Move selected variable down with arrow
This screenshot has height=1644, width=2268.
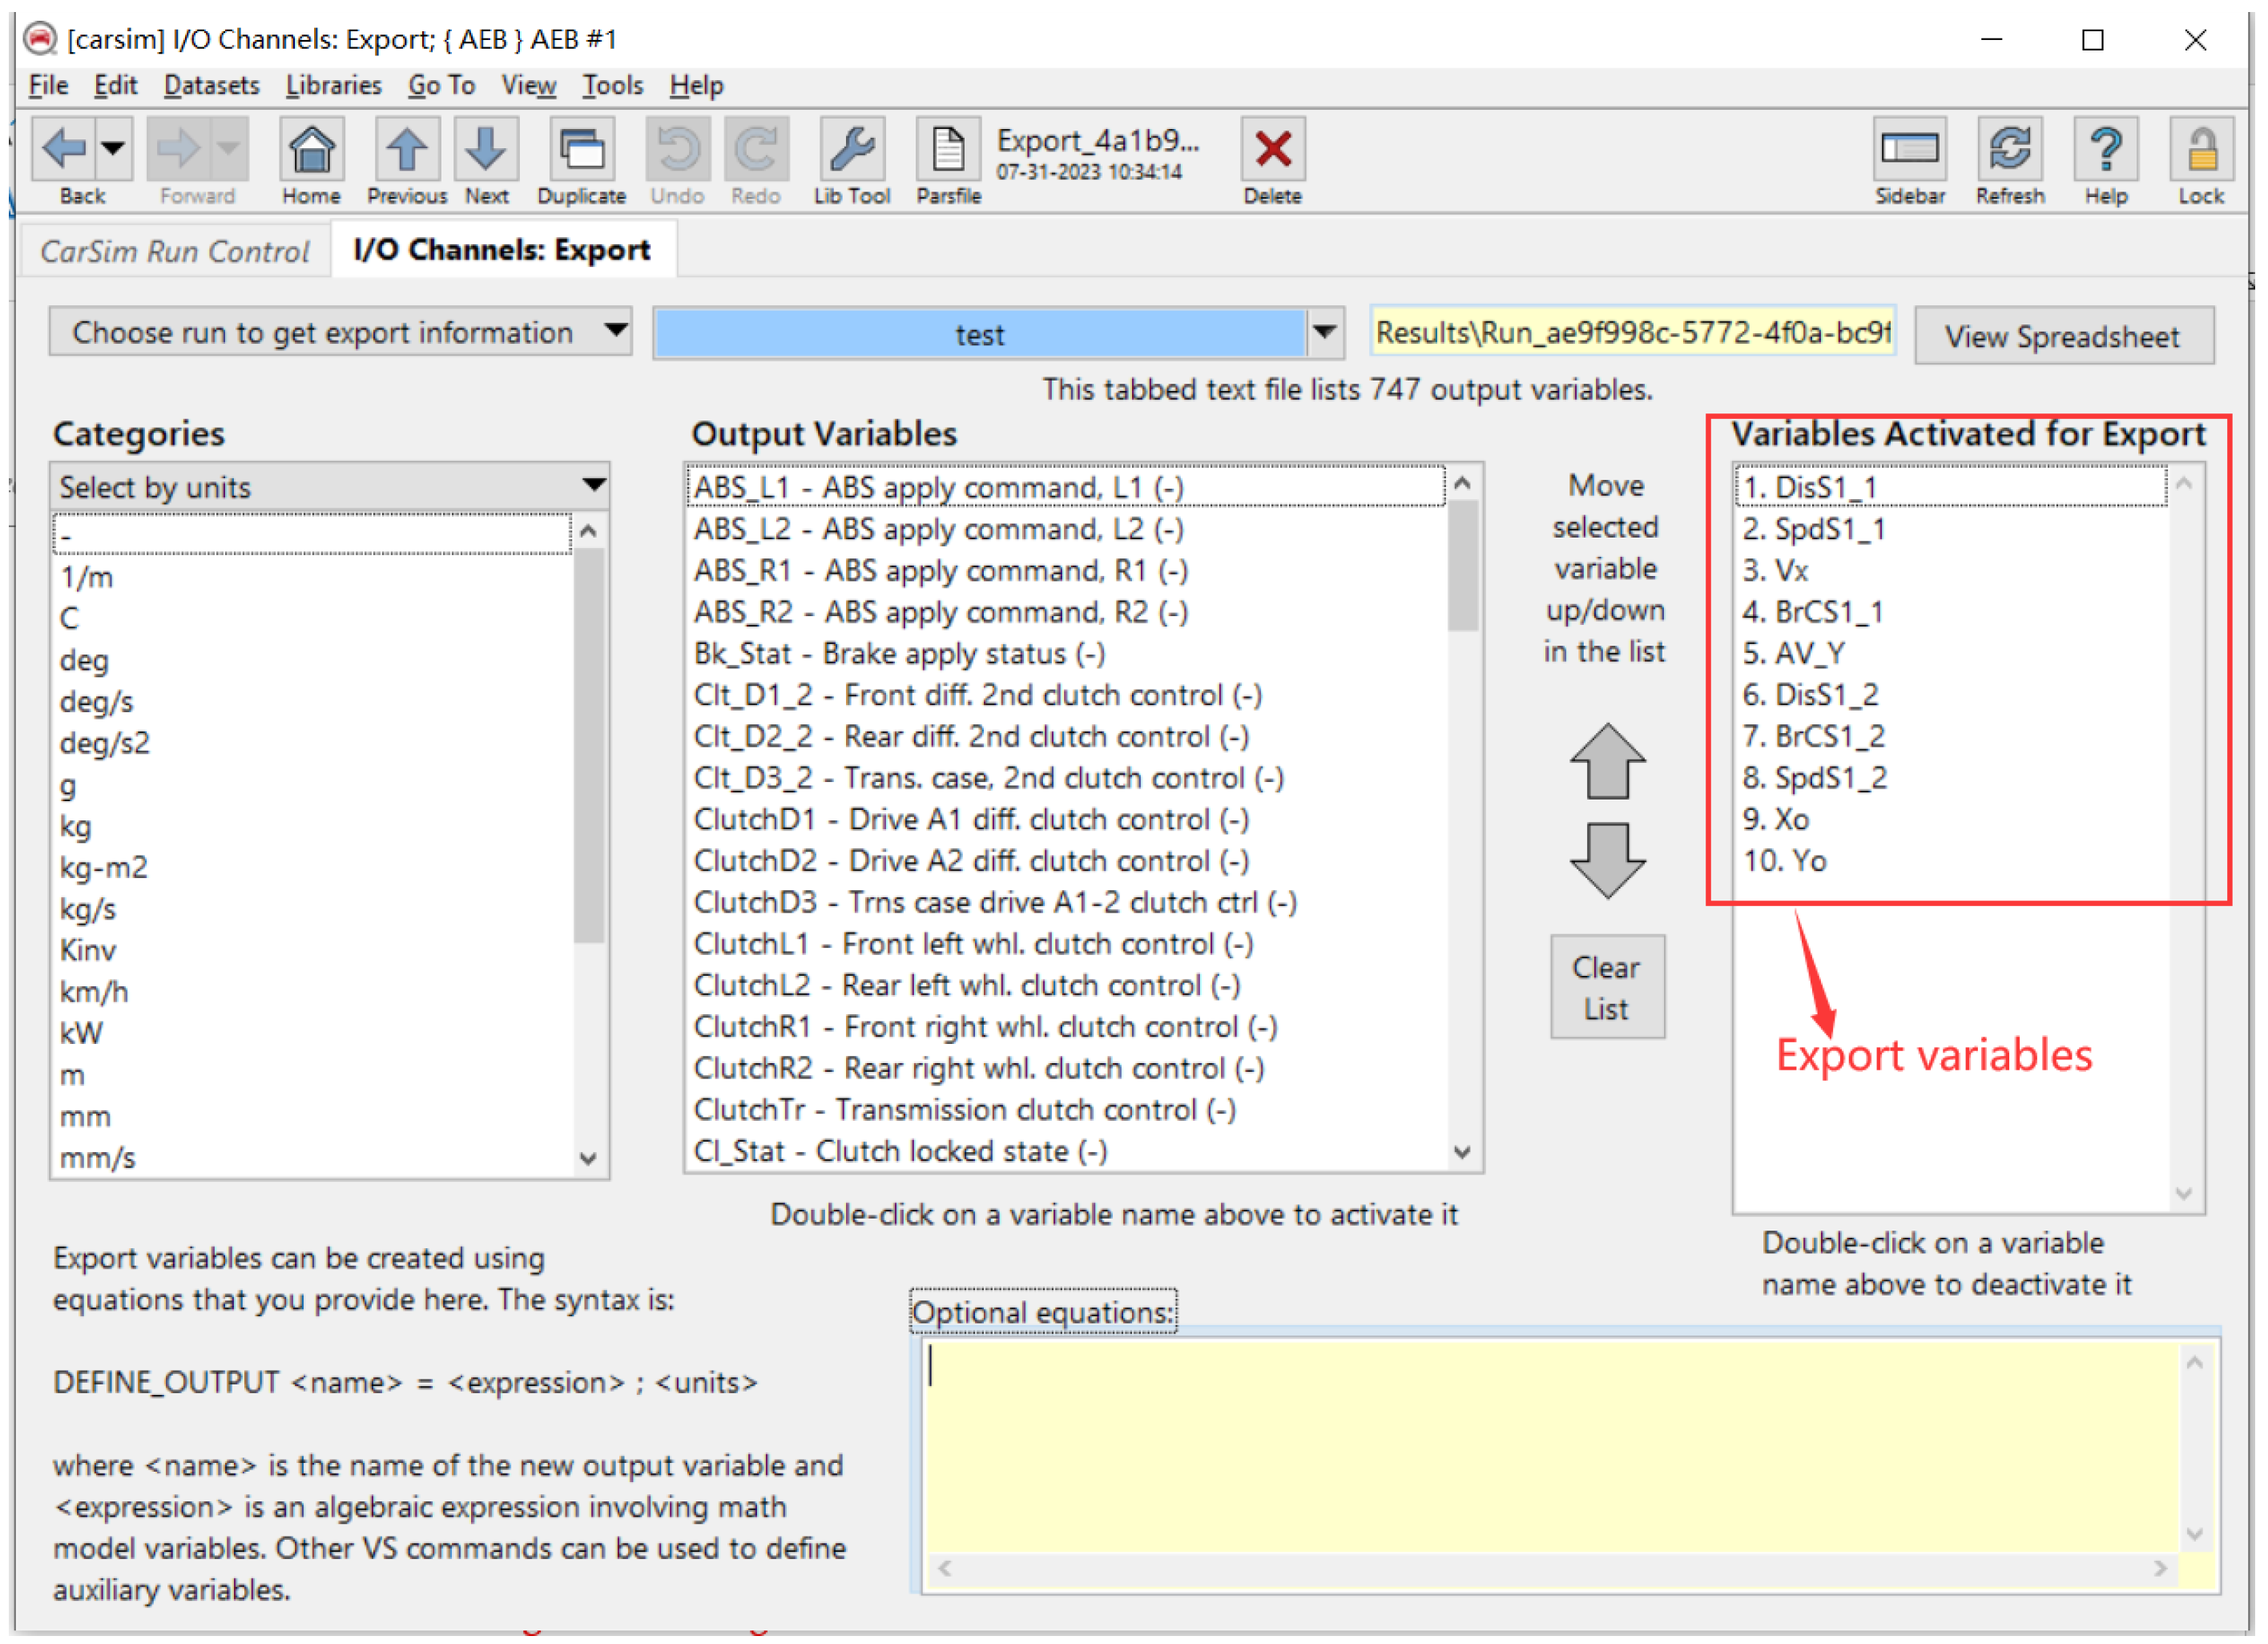pyautogui.click(x=1607, y=860)
